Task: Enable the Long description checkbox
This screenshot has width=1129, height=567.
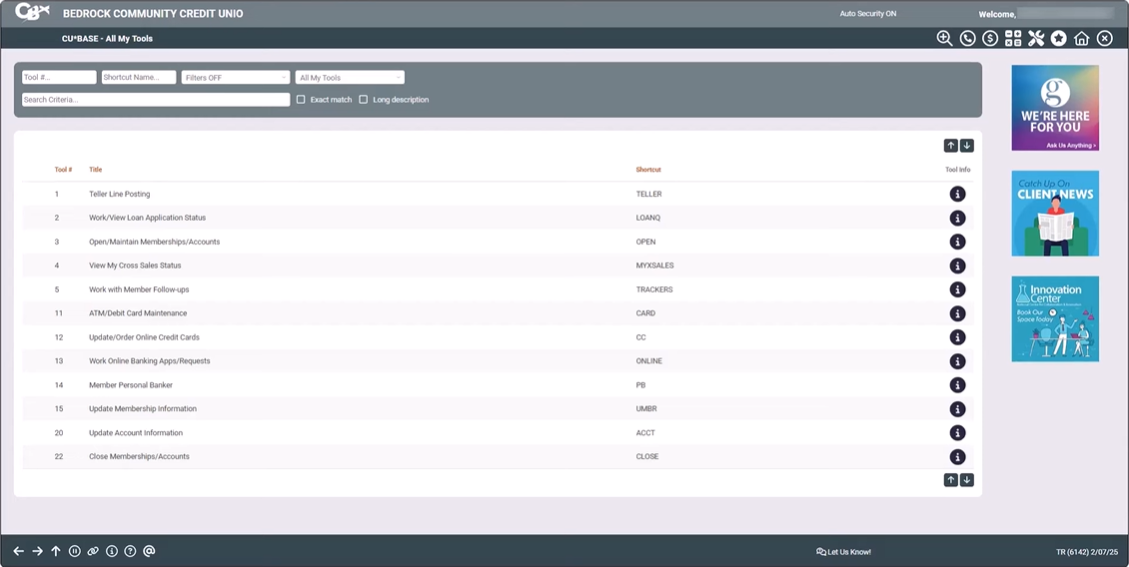Action: click(x=363, y=99)
